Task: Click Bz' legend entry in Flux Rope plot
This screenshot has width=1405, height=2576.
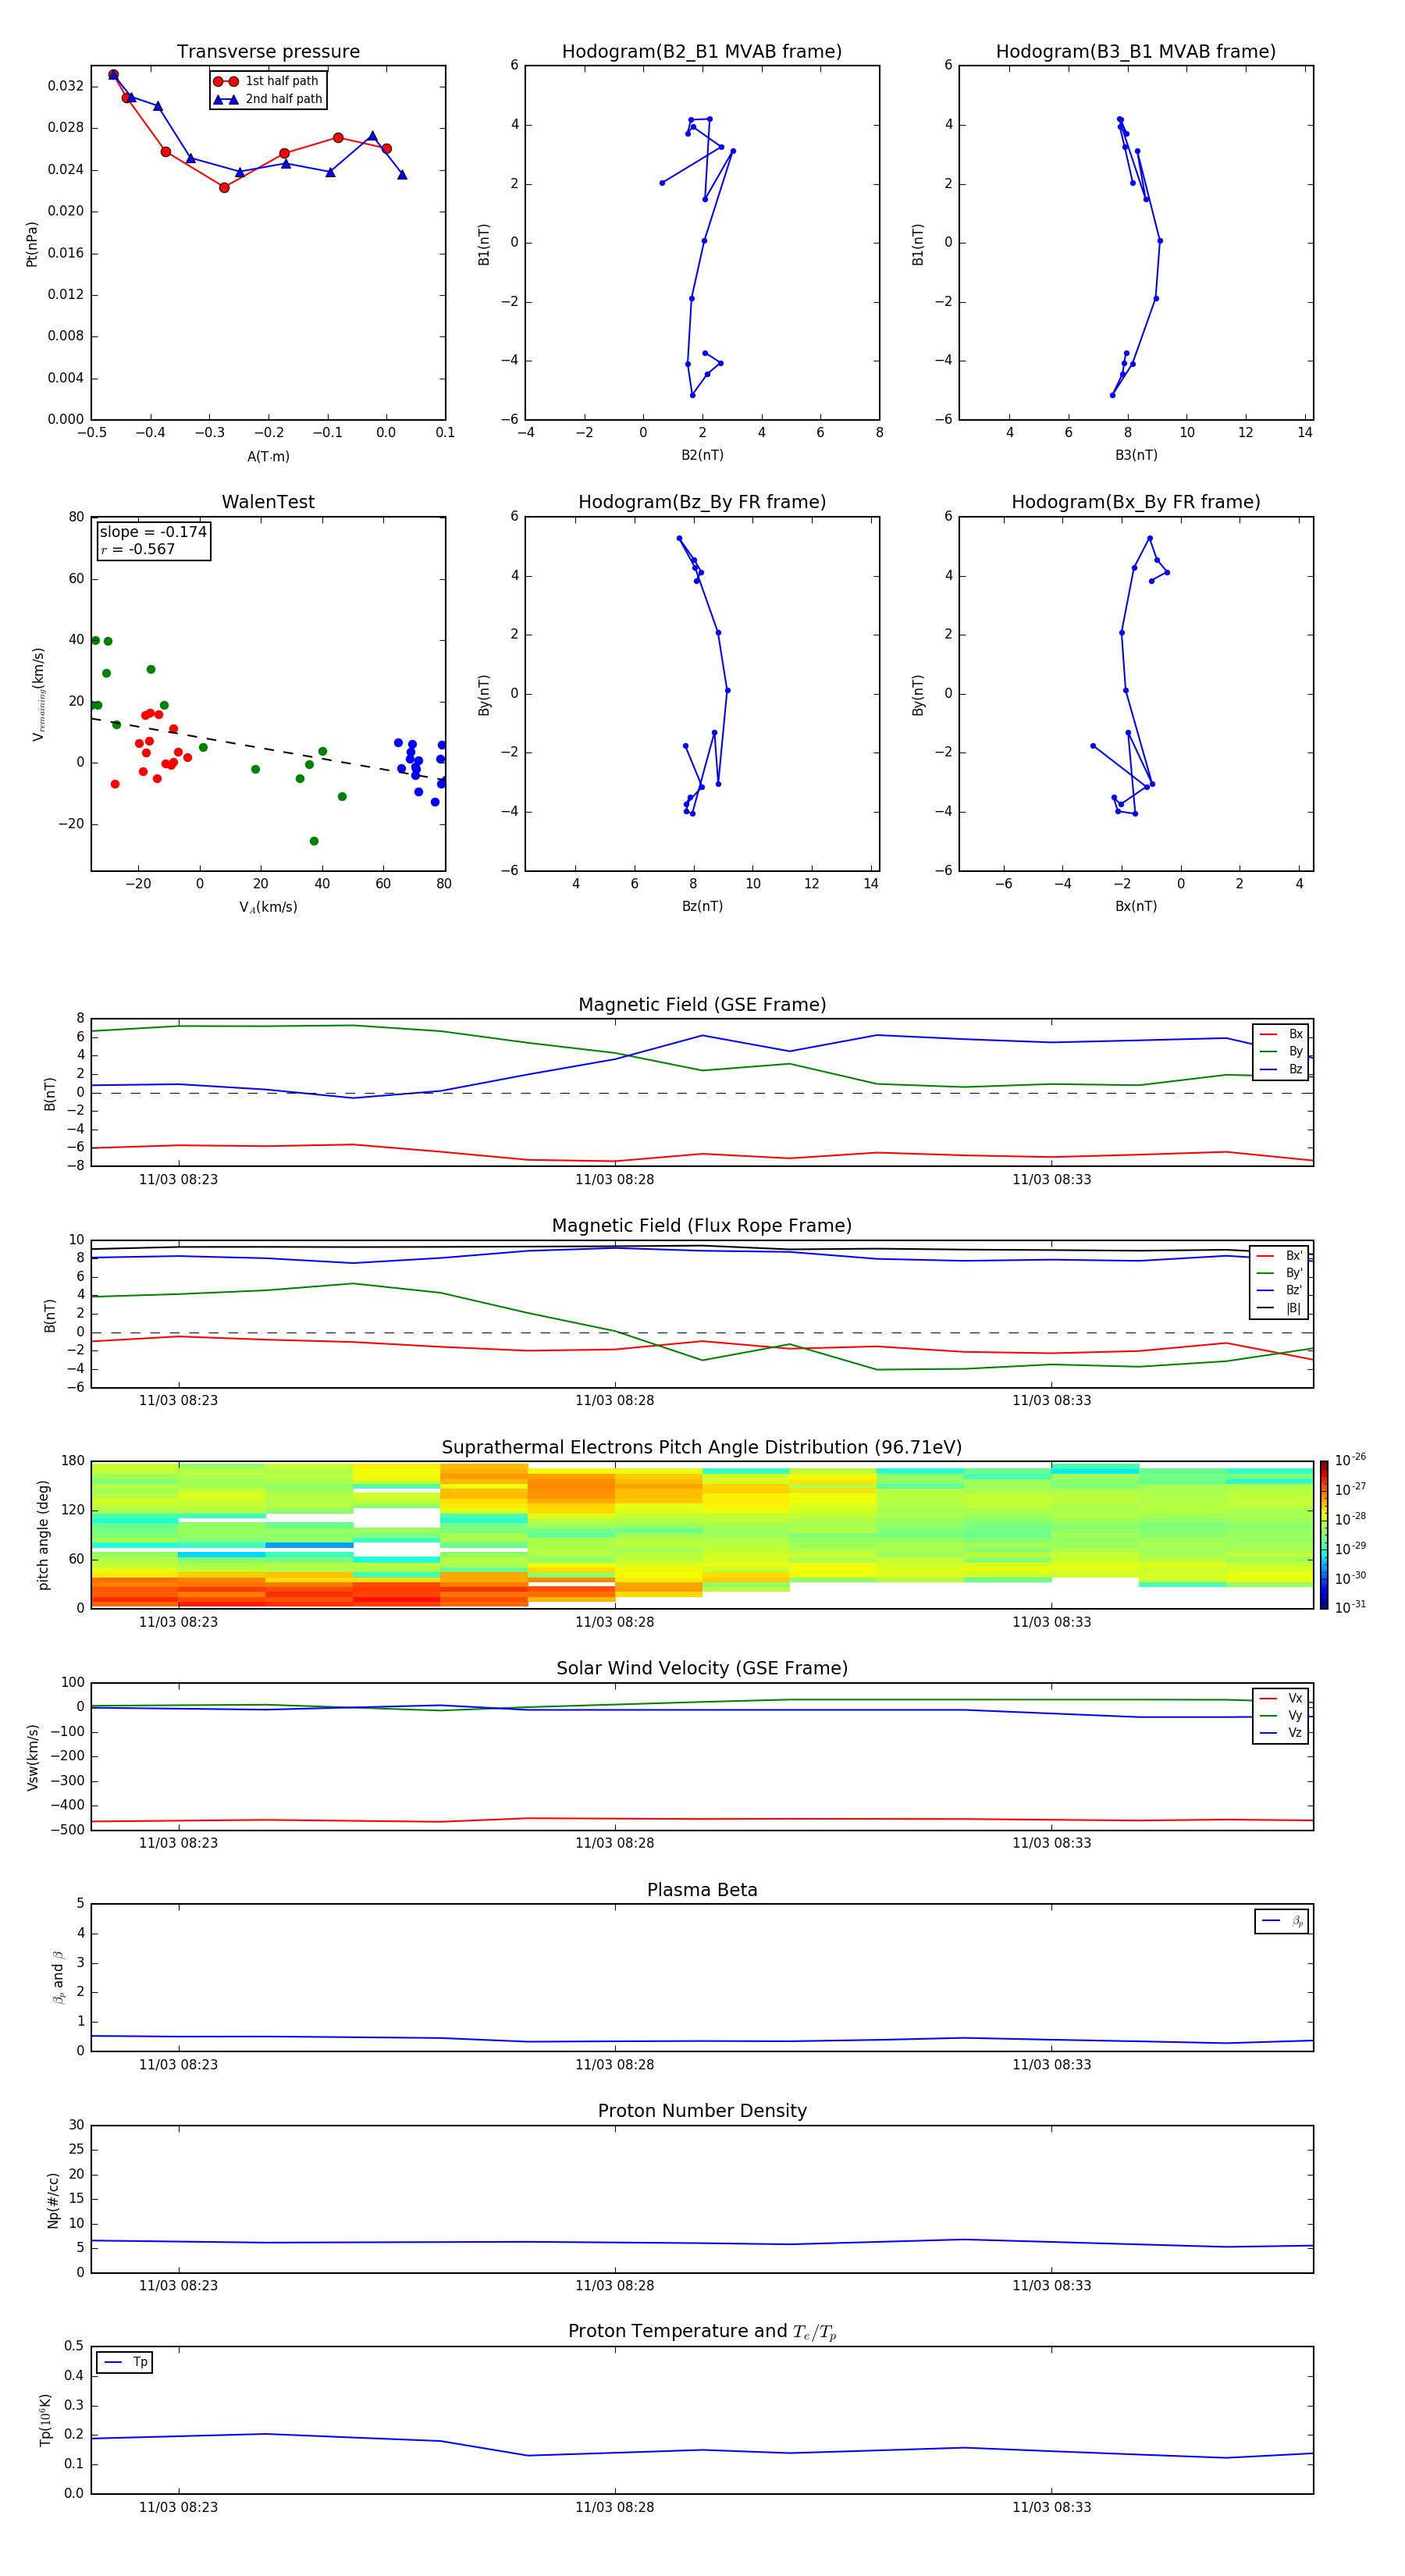Action: (1280, 1291)
